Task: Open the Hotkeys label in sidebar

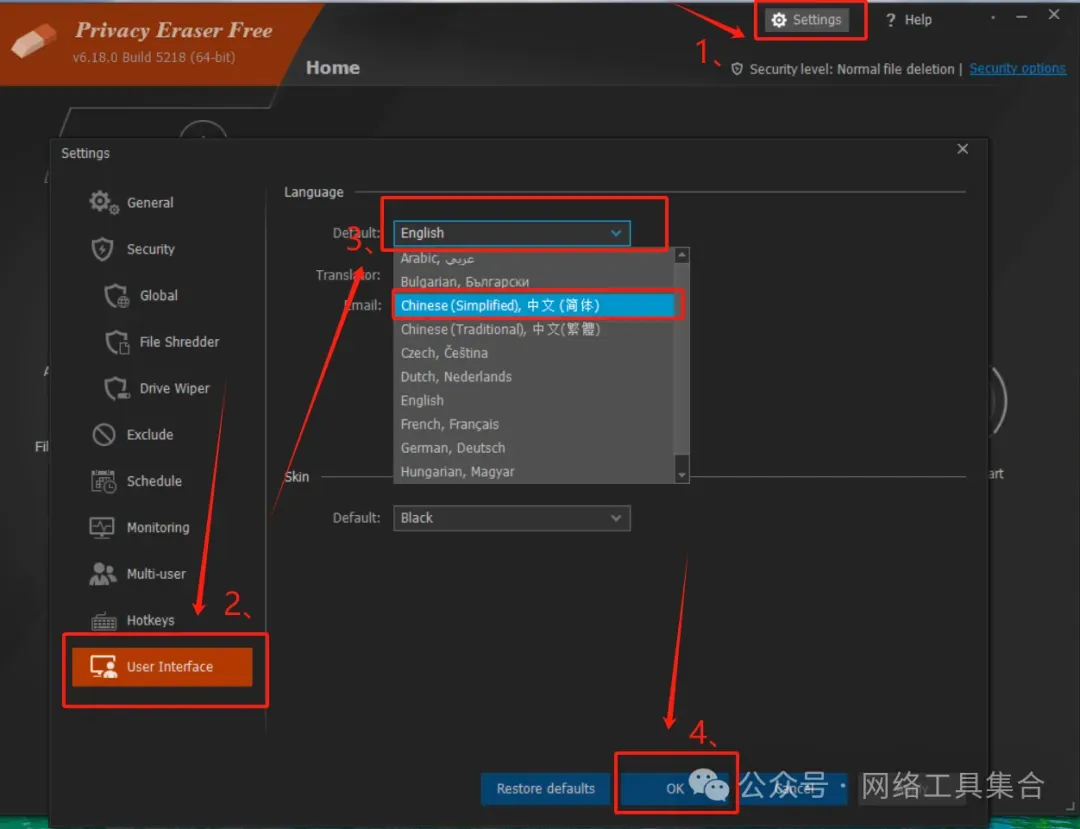Action: pos(150,620)
